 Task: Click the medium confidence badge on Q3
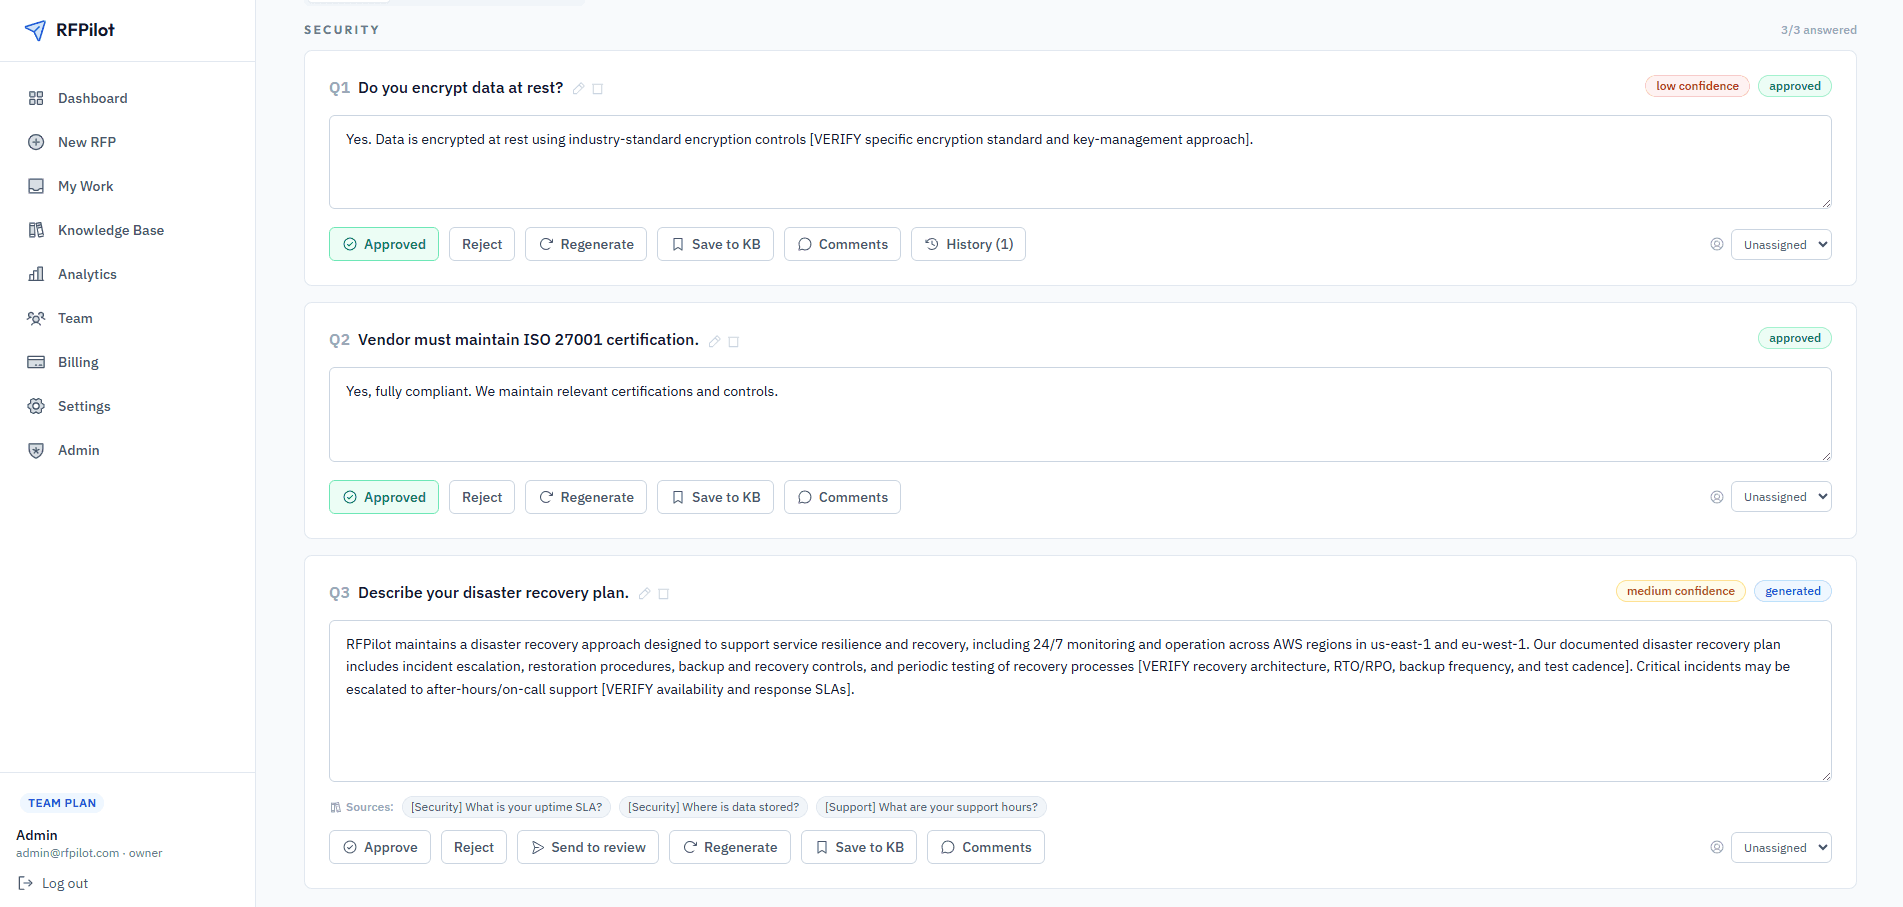click(x=1680, y=591)
